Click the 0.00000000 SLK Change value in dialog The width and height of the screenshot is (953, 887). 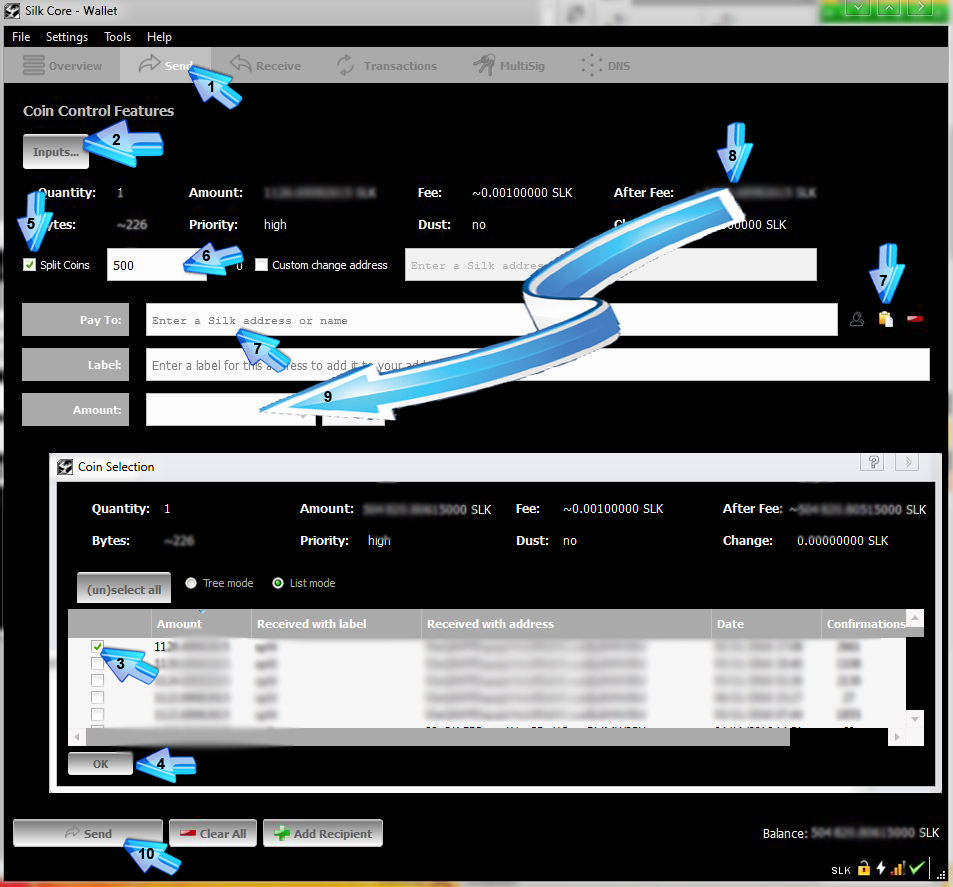point(842,540)
